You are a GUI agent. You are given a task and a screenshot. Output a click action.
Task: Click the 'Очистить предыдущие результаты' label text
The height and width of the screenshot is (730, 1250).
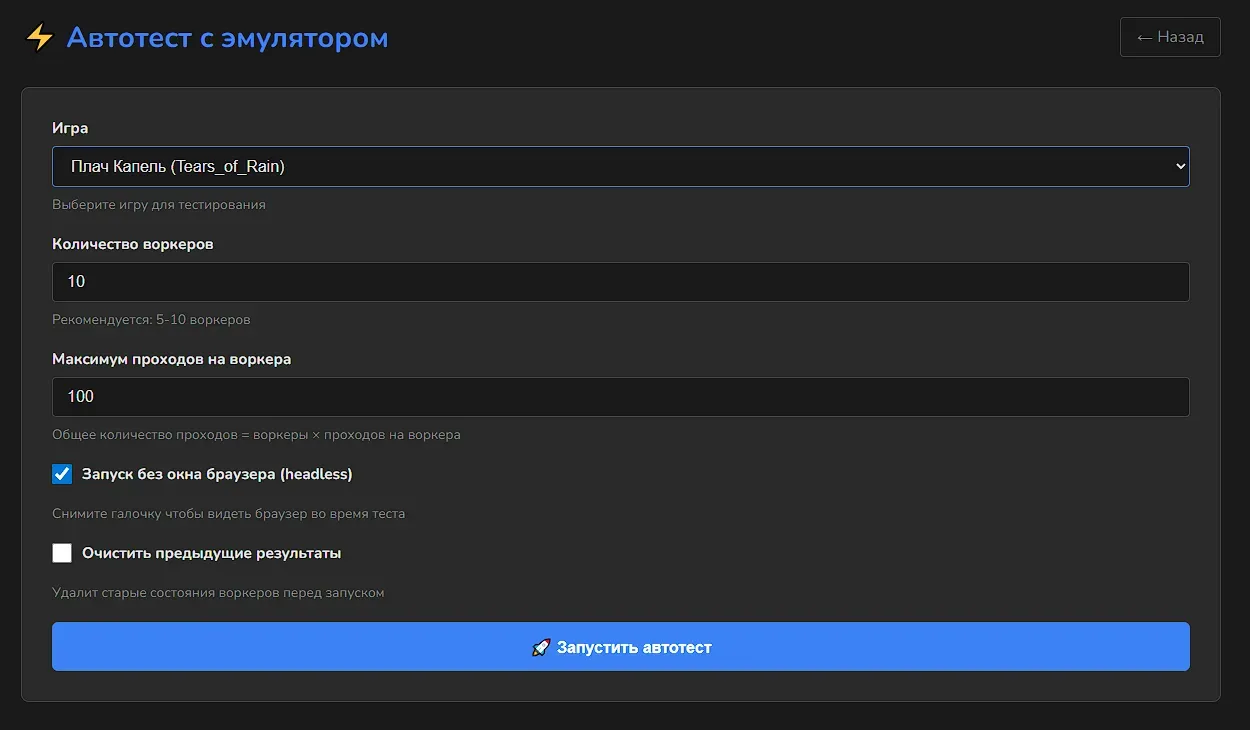(x=211, y=553)
